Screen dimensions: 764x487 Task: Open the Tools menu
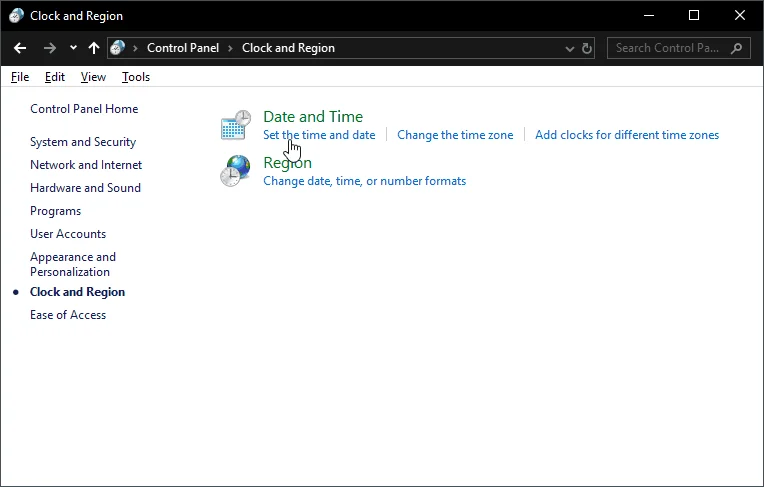(135, 77)
